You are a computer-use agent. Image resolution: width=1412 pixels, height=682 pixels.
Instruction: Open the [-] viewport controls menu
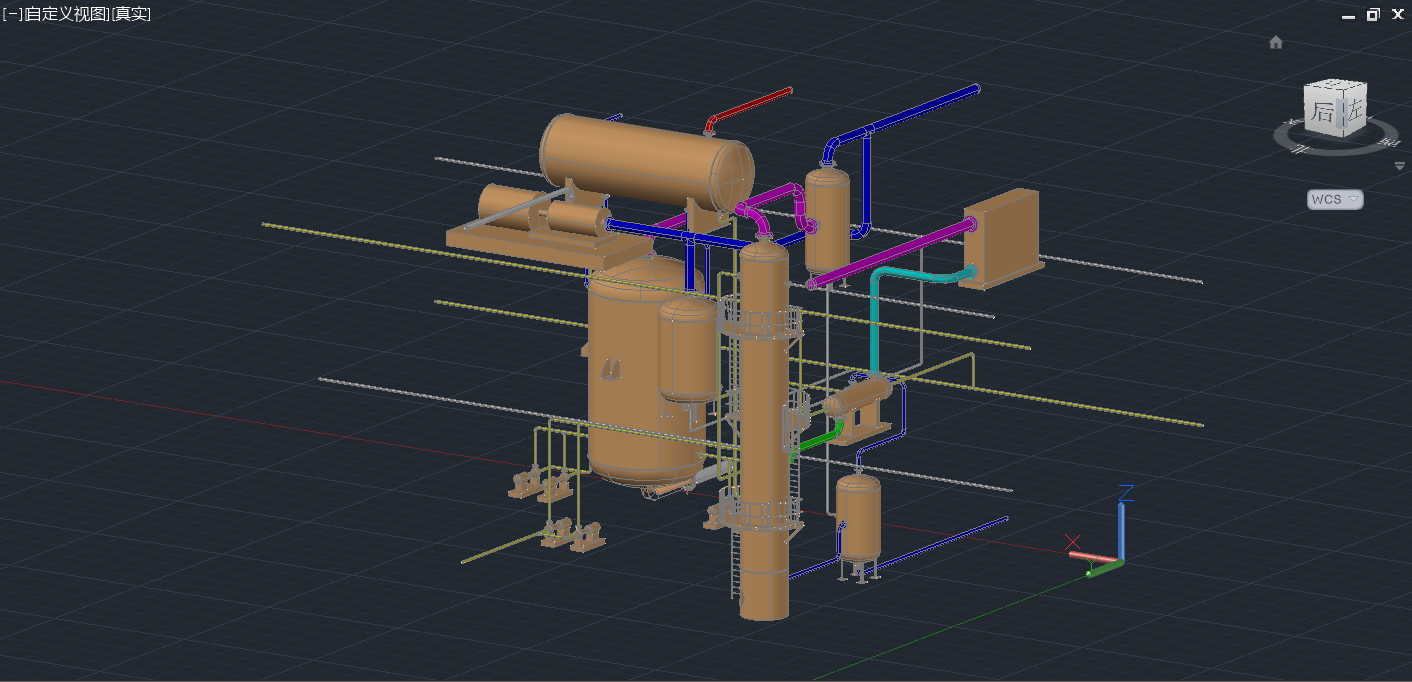(11, 13)
